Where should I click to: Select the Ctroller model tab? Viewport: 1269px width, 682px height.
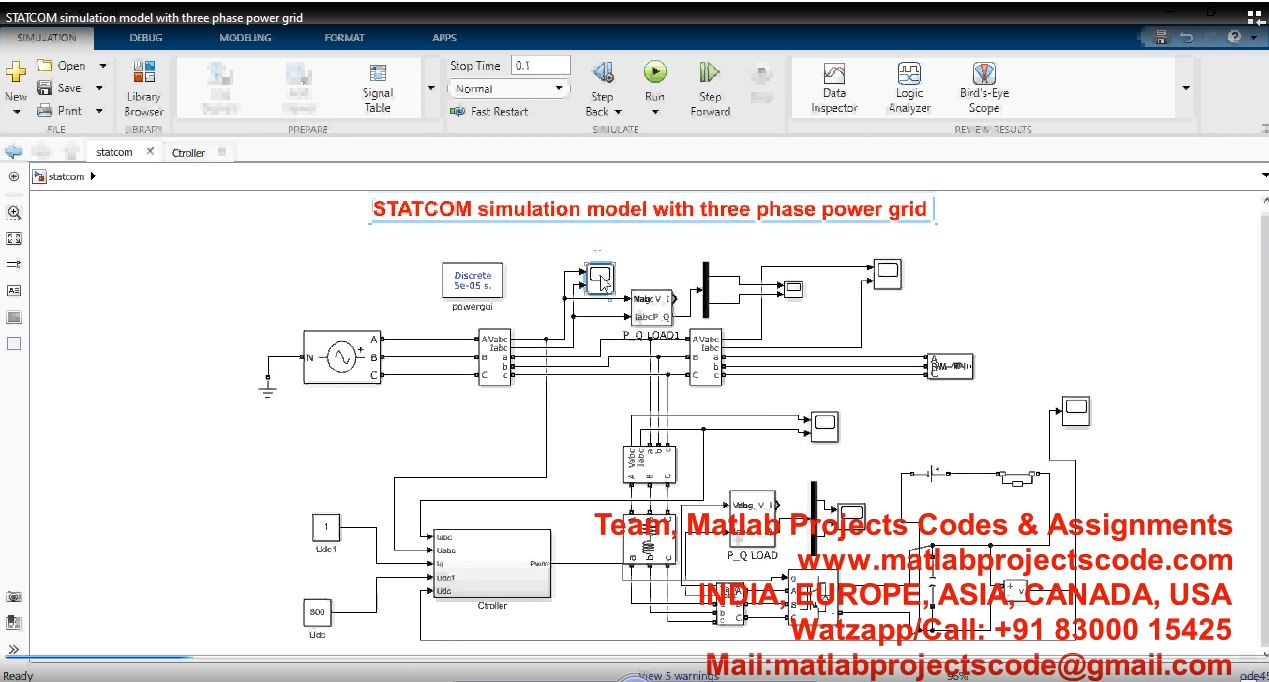click(x=188, y=153)
